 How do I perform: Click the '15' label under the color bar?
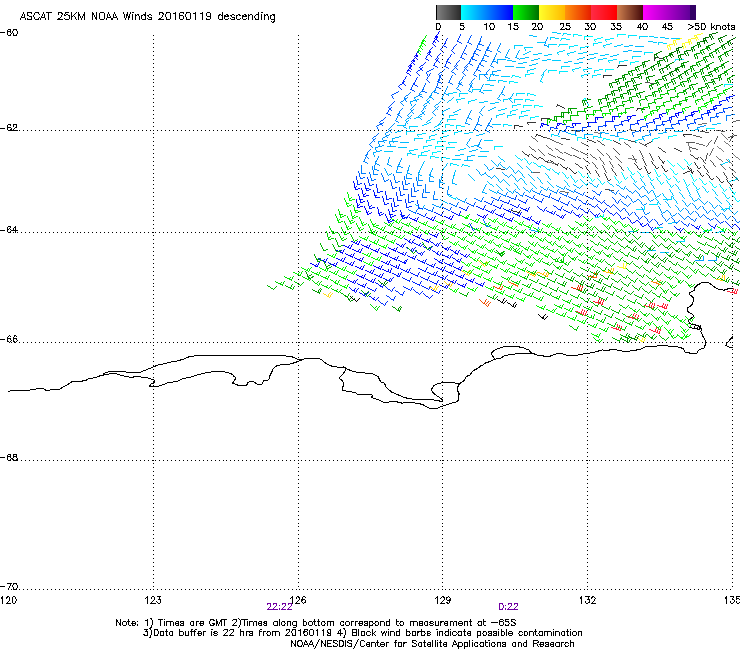click(x=513, y=27)
